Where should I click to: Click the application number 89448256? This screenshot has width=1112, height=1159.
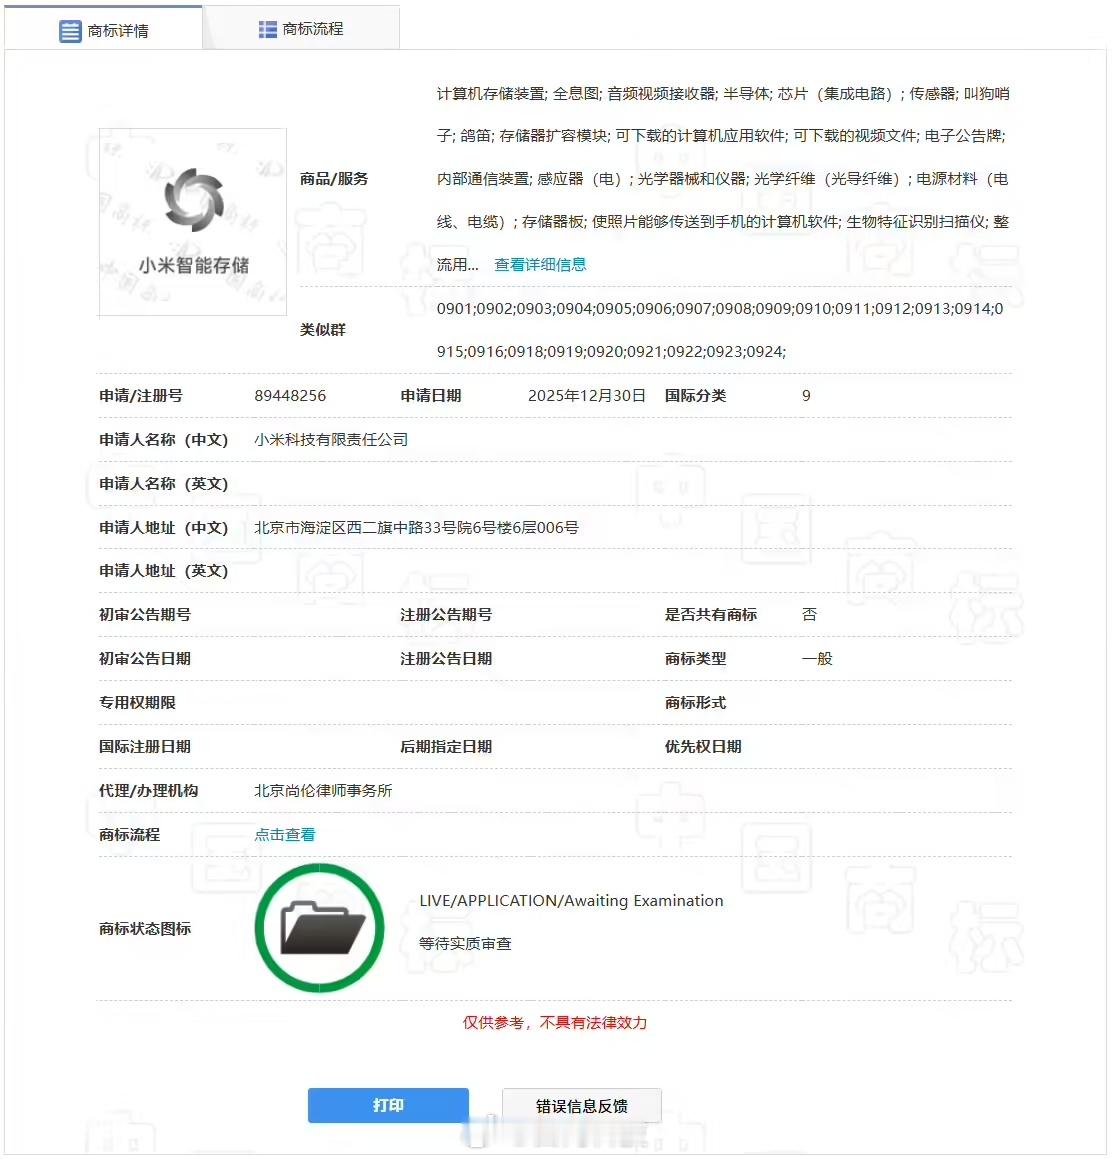[290, 395]
